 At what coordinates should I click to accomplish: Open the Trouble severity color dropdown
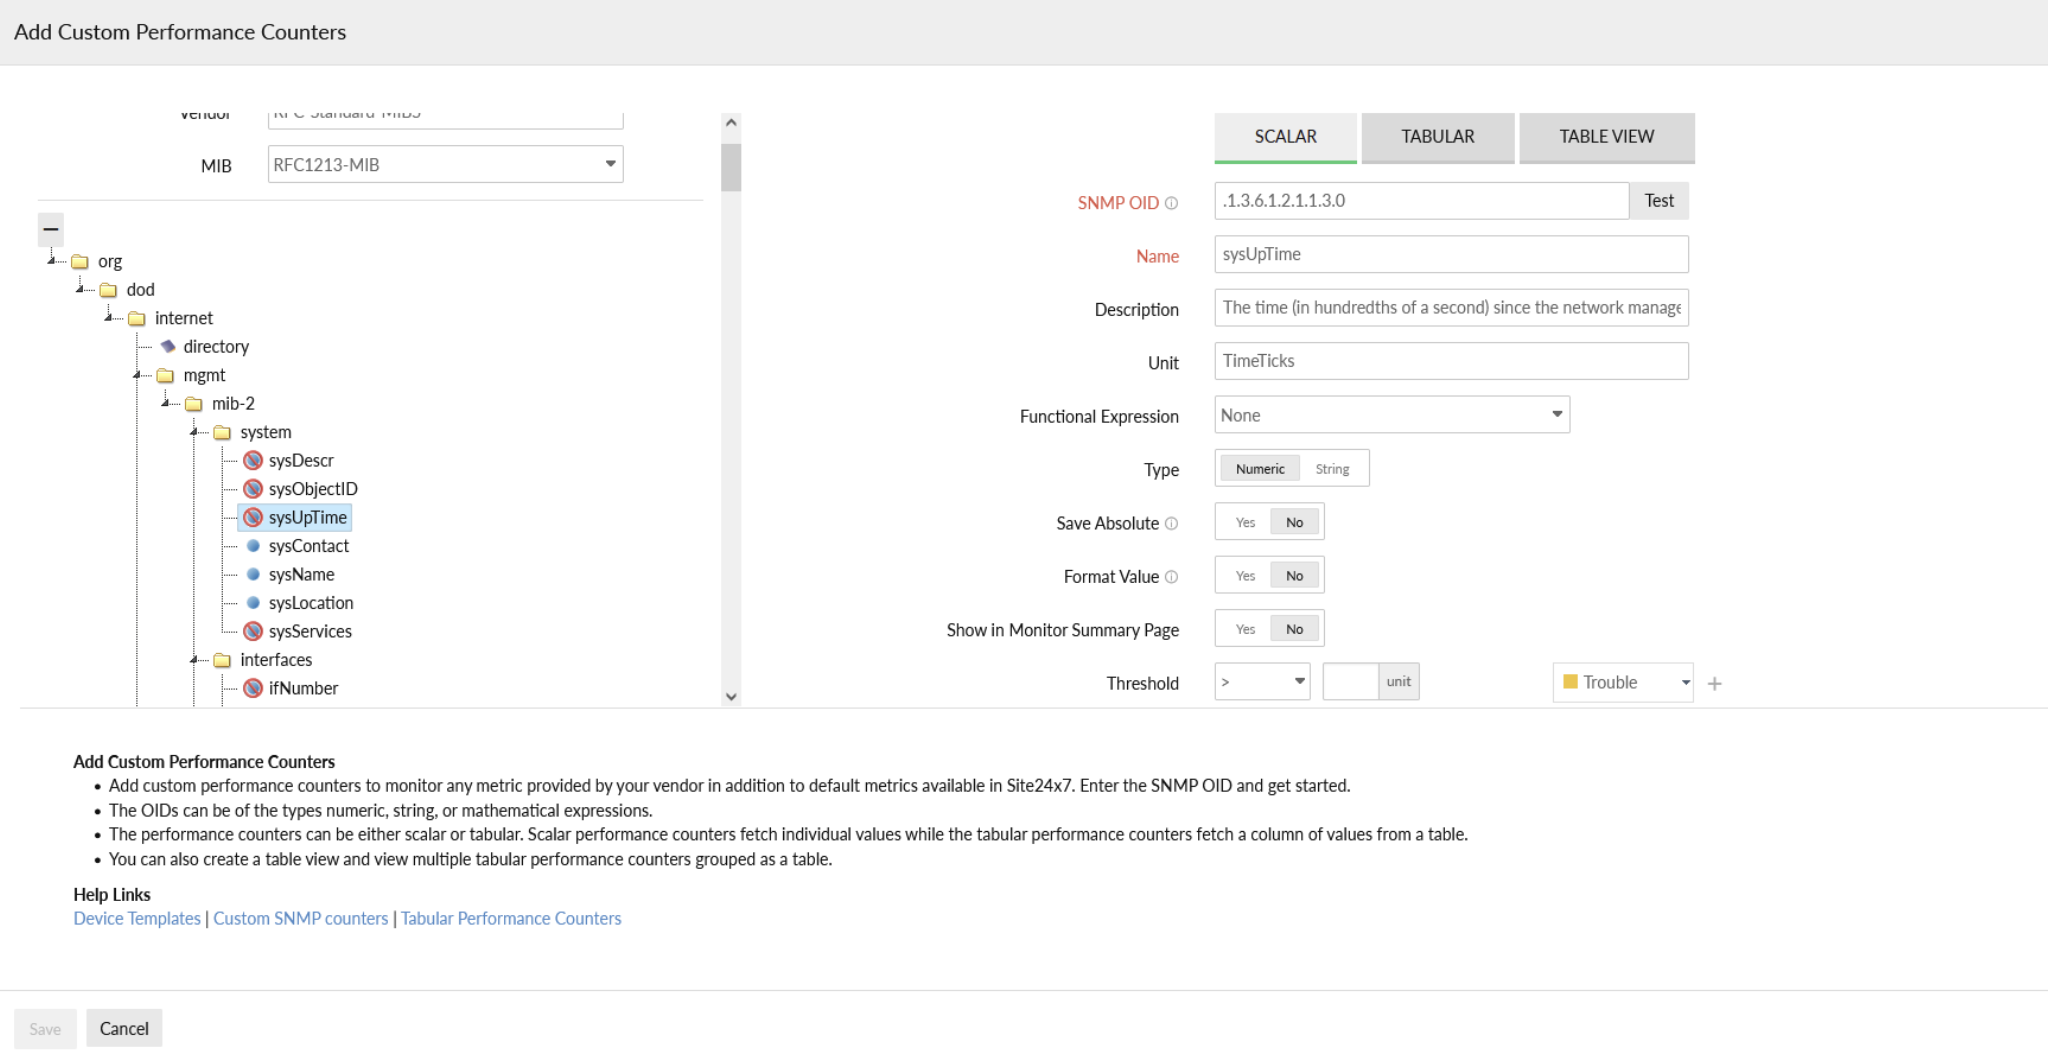(x=1623, y=683)
